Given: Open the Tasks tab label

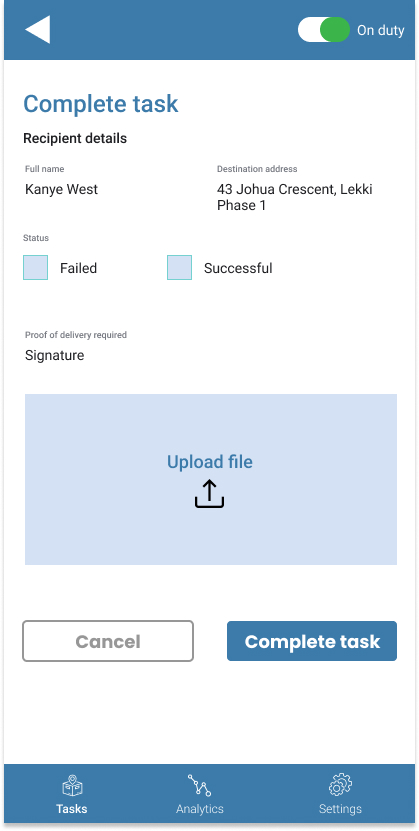Looking at the screenshot, I should coord(72,809).
